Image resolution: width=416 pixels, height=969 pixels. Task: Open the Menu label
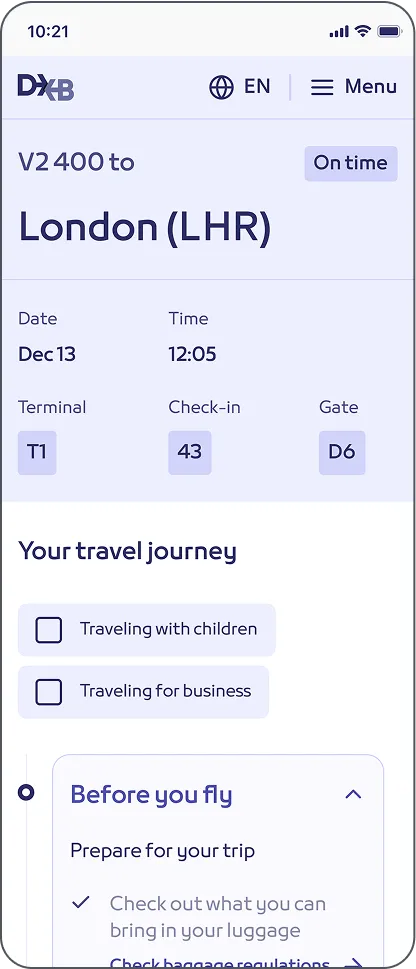371,87
